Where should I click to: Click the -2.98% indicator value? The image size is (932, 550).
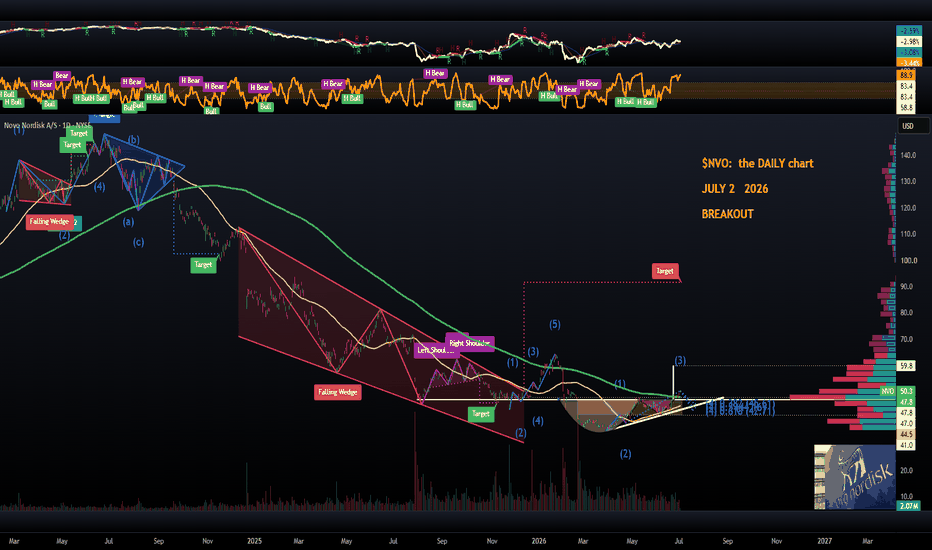tap(909, 42)
